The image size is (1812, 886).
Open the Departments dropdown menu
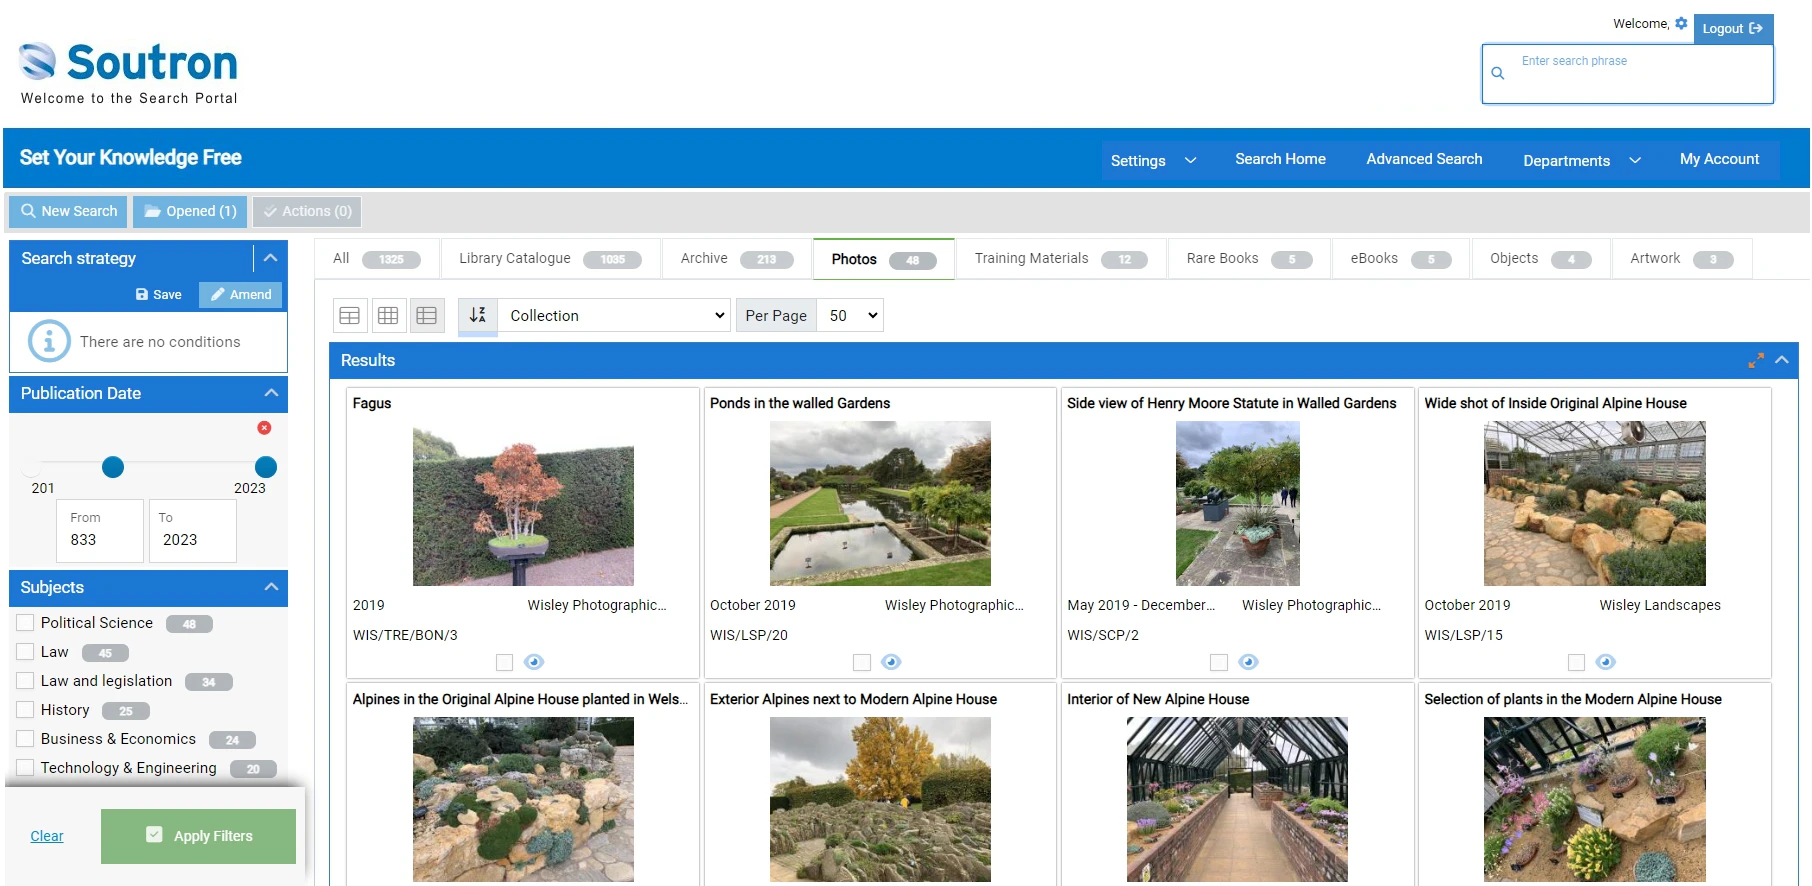1582,160
